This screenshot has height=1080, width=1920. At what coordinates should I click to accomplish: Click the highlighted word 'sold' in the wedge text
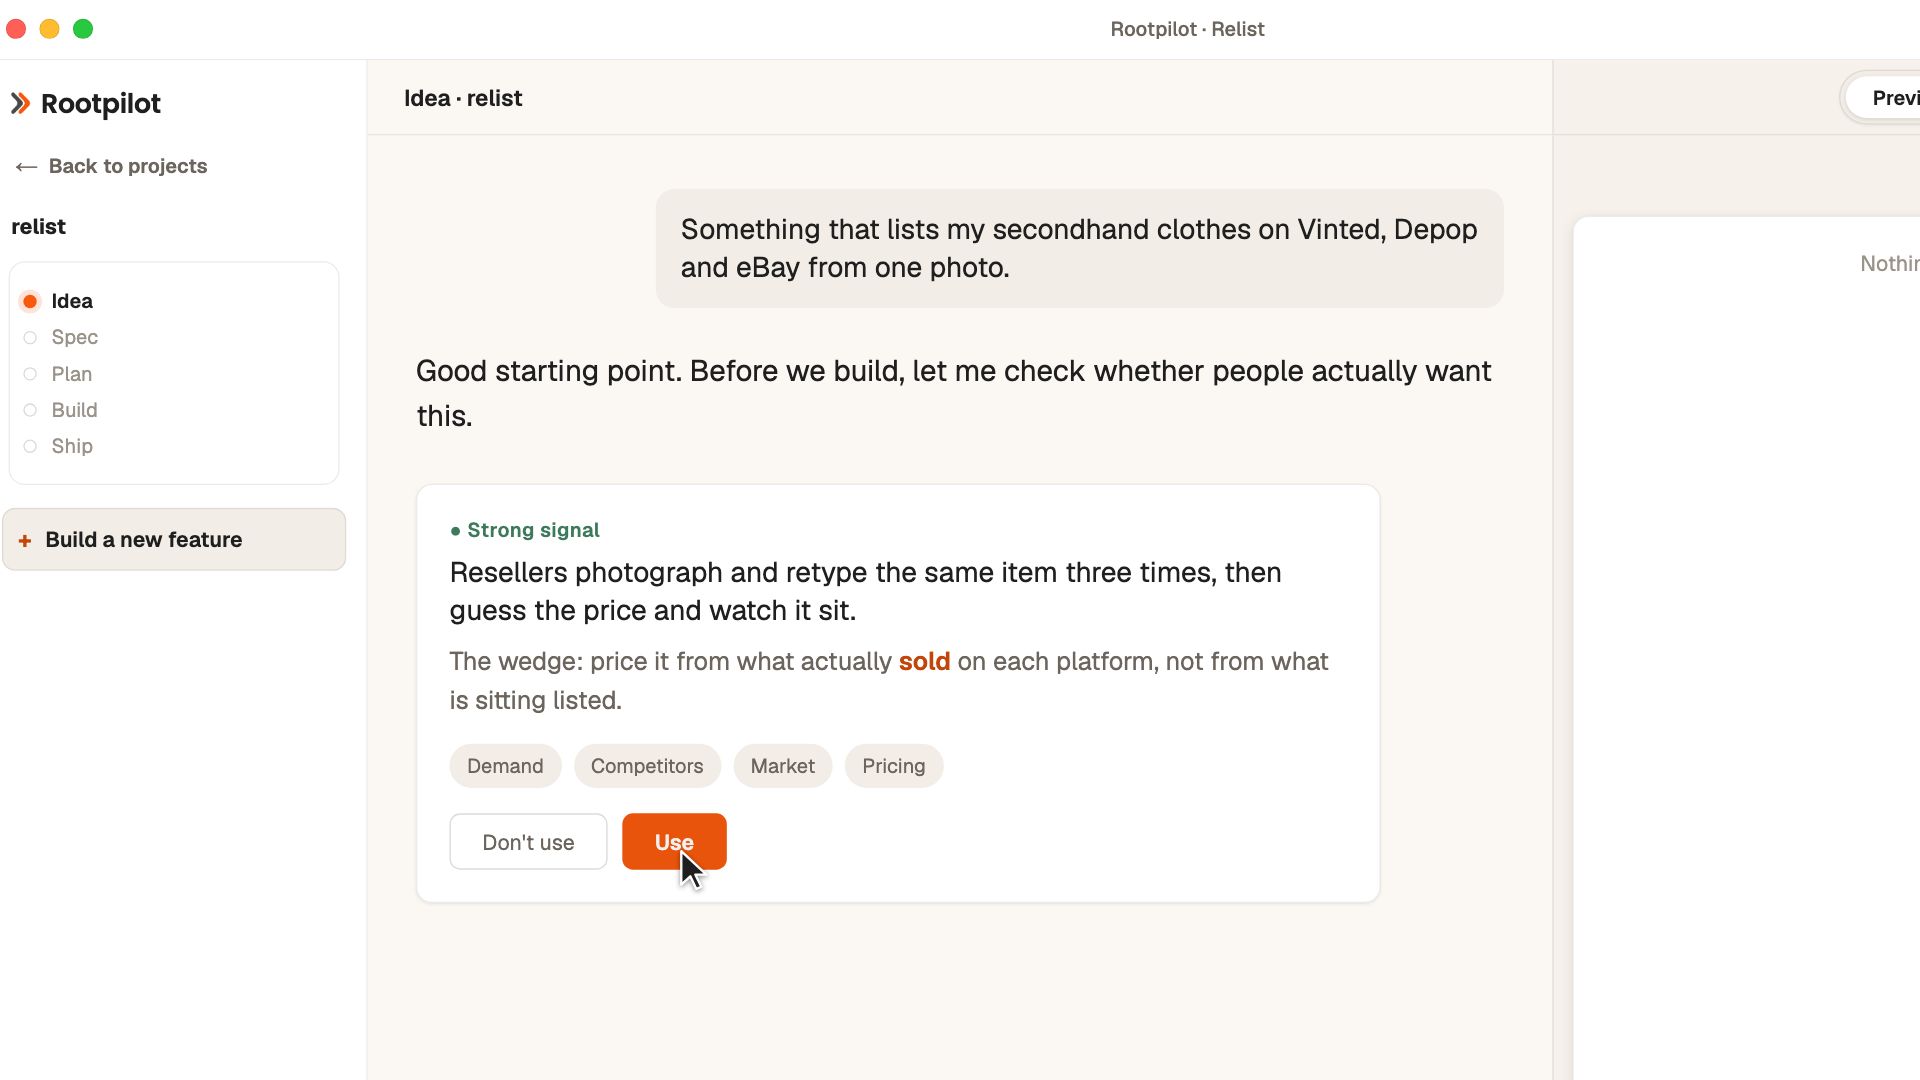point(924,662)
